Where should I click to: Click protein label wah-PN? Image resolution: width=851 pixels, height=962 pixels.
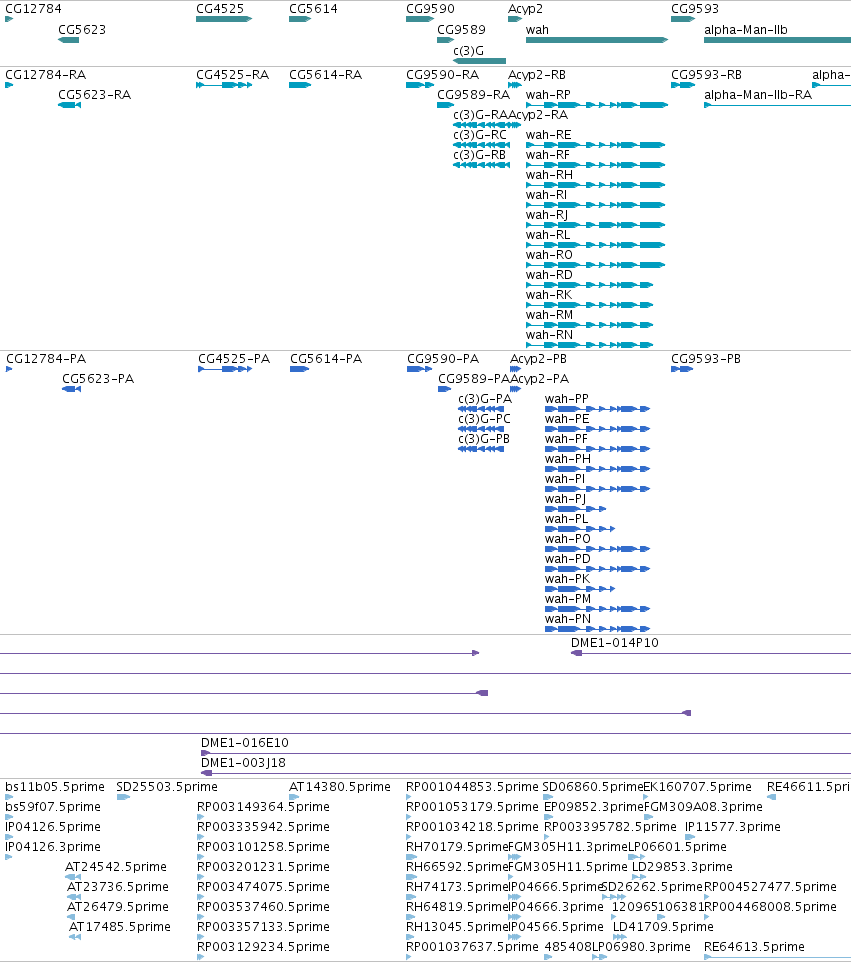[568, 619]
